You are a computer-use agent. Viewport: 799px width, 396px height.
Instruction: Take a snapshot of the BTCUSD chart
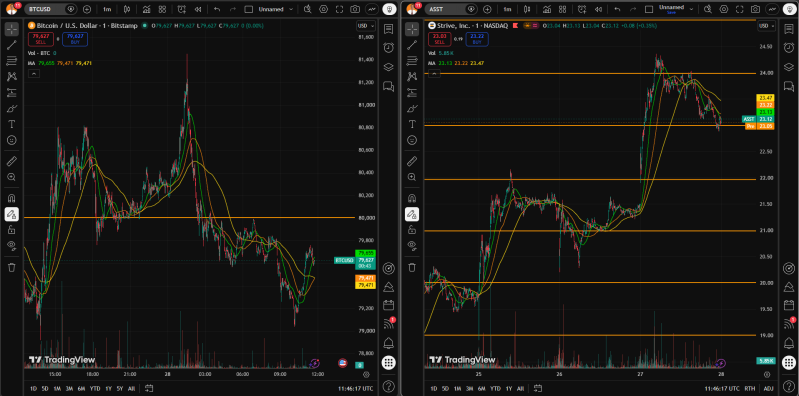(355, 9)
